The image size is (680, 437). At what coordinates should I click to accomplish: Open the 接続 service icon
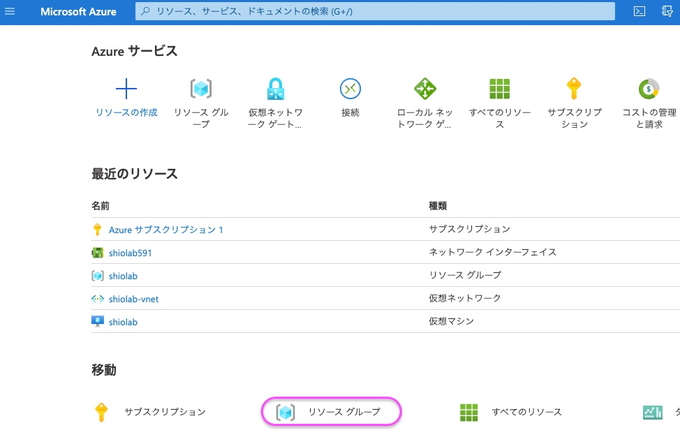tap(350, 88)
